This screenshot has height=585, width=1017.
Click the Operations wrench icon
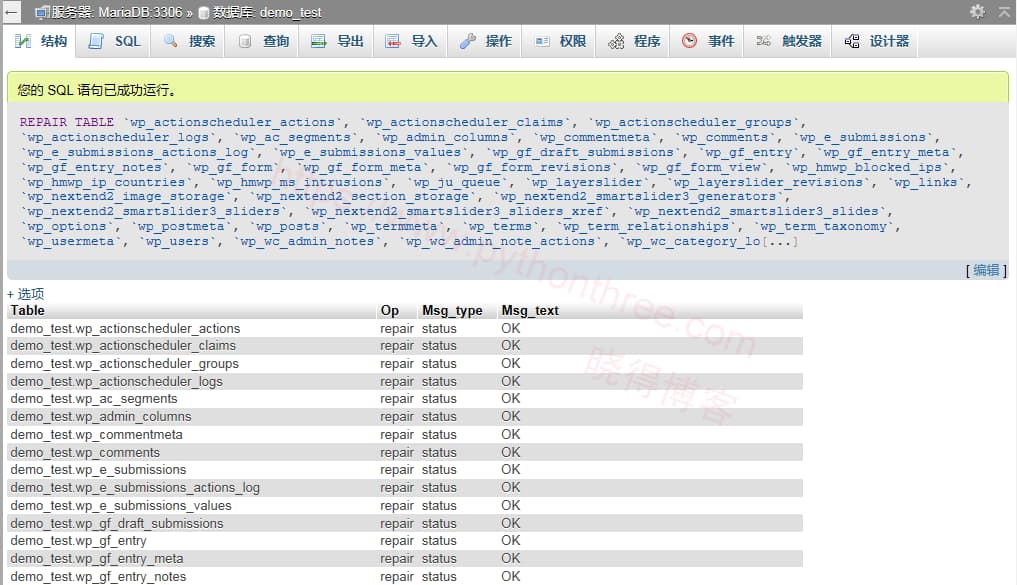pos(468,42)
